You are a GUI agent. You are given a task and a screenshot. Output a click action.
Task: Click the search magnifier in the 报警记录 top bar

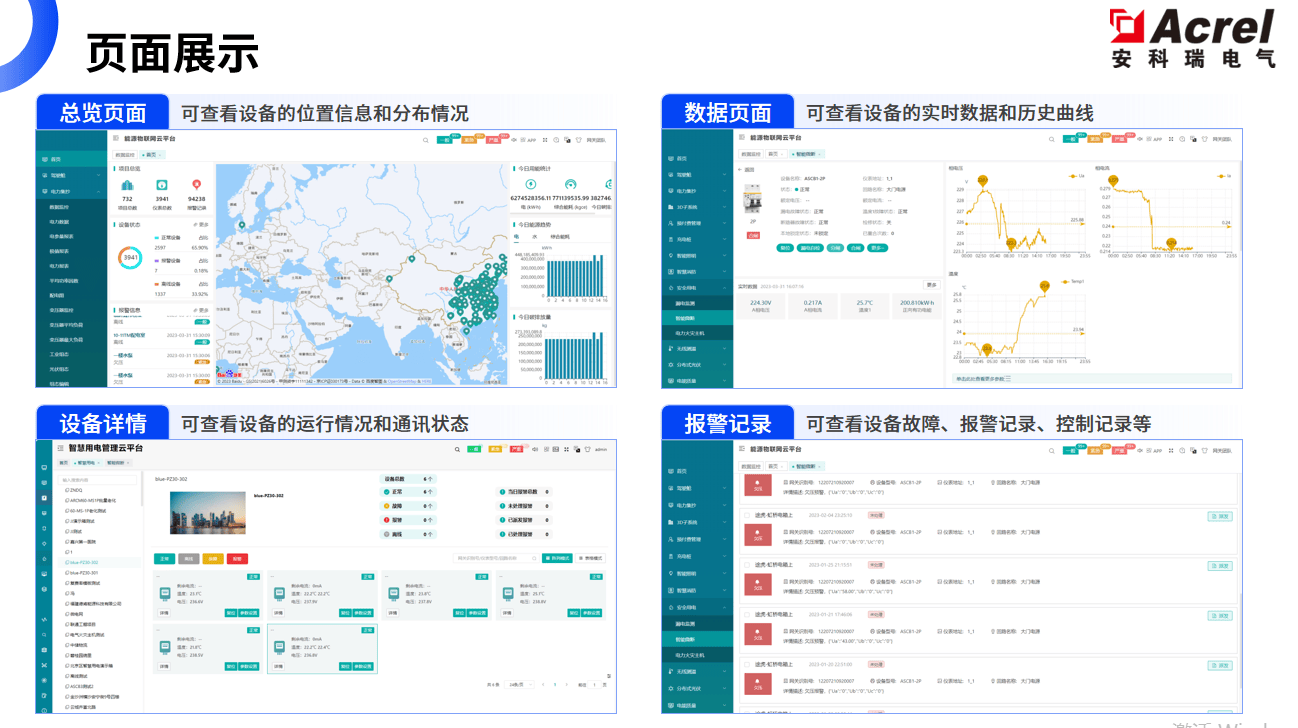(x=1050, y=451)
